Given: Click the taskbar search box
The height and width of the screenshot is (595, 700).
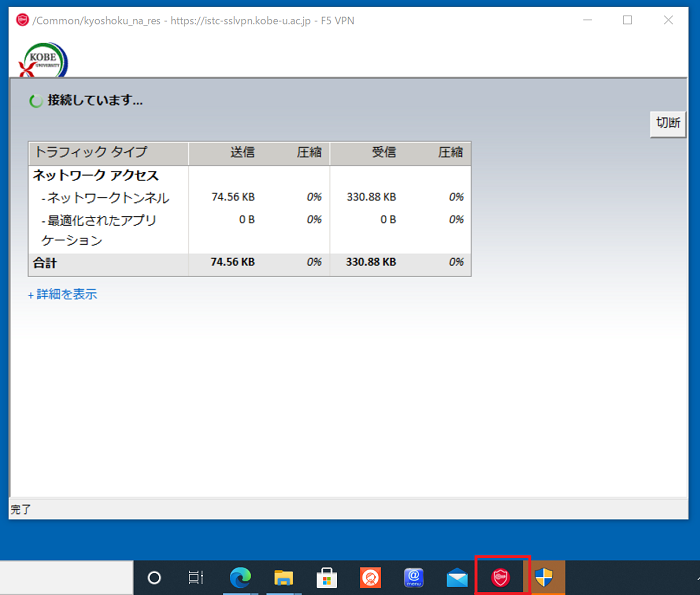Looking at the screenshot, I should tap(67, 578).
